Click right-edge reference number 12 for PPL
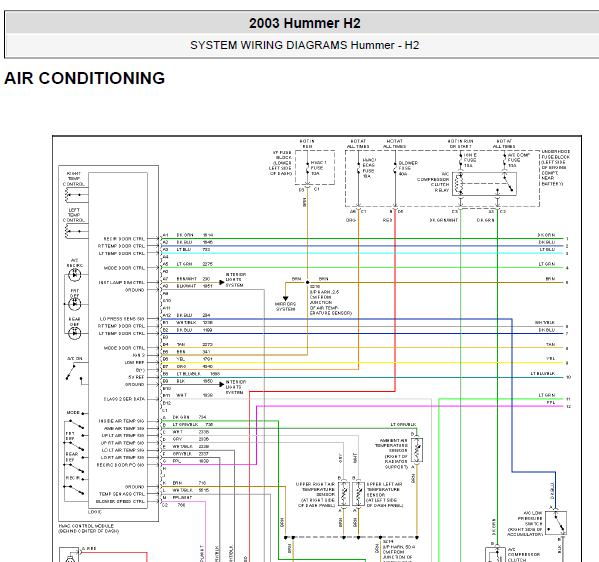 click(568, 407)
